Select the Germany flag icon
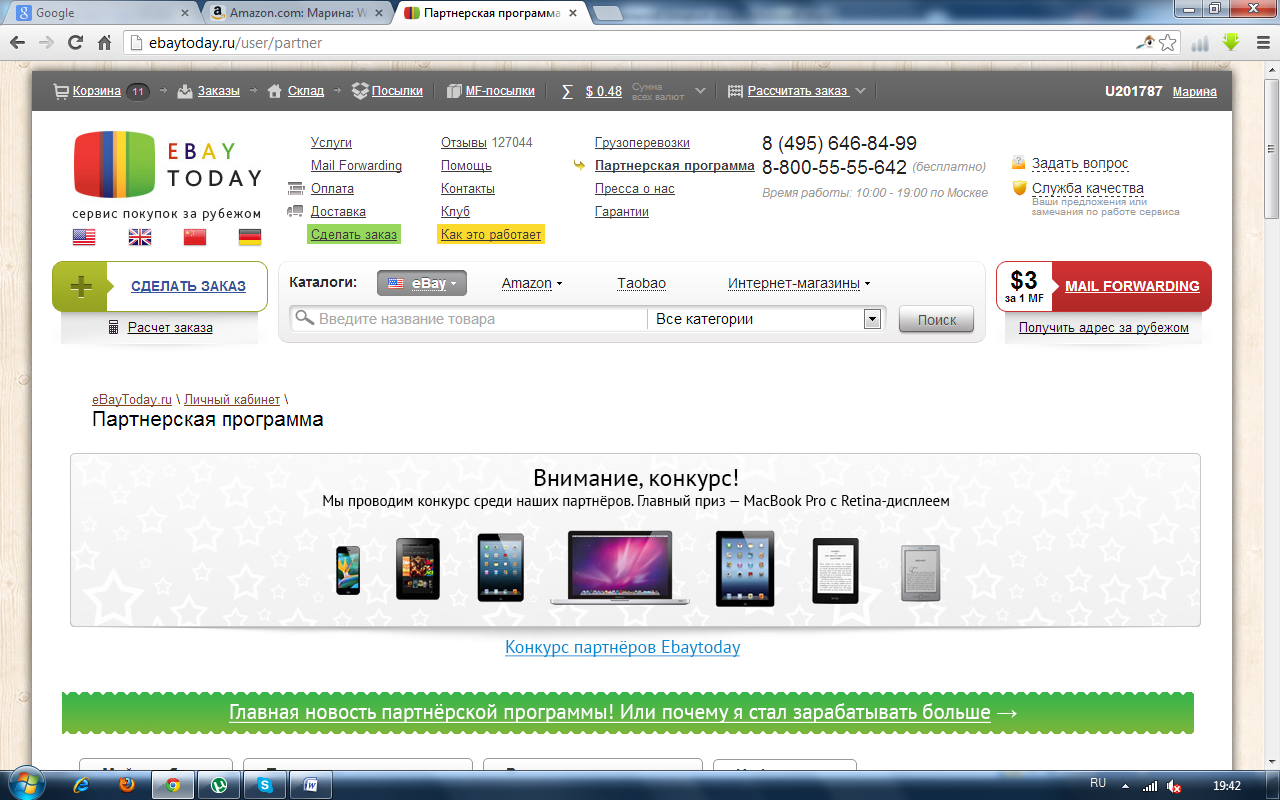The width and height of the screenshot is (1280, 800). (250, 237)
